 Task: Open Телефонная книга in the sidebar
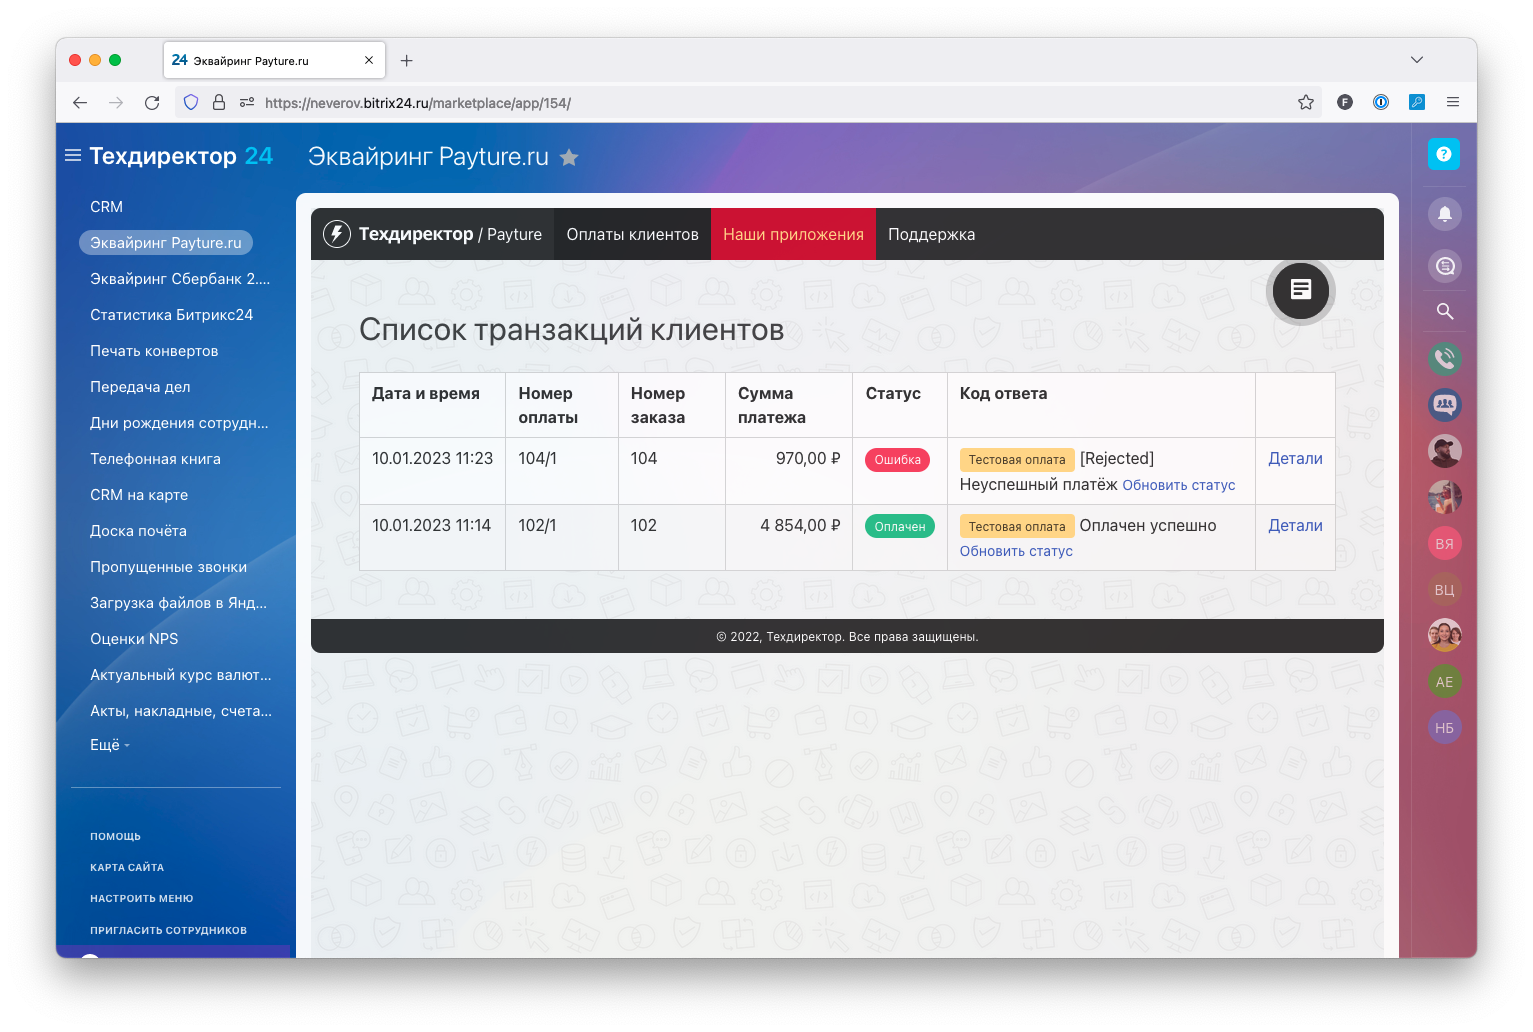(155, 459)
